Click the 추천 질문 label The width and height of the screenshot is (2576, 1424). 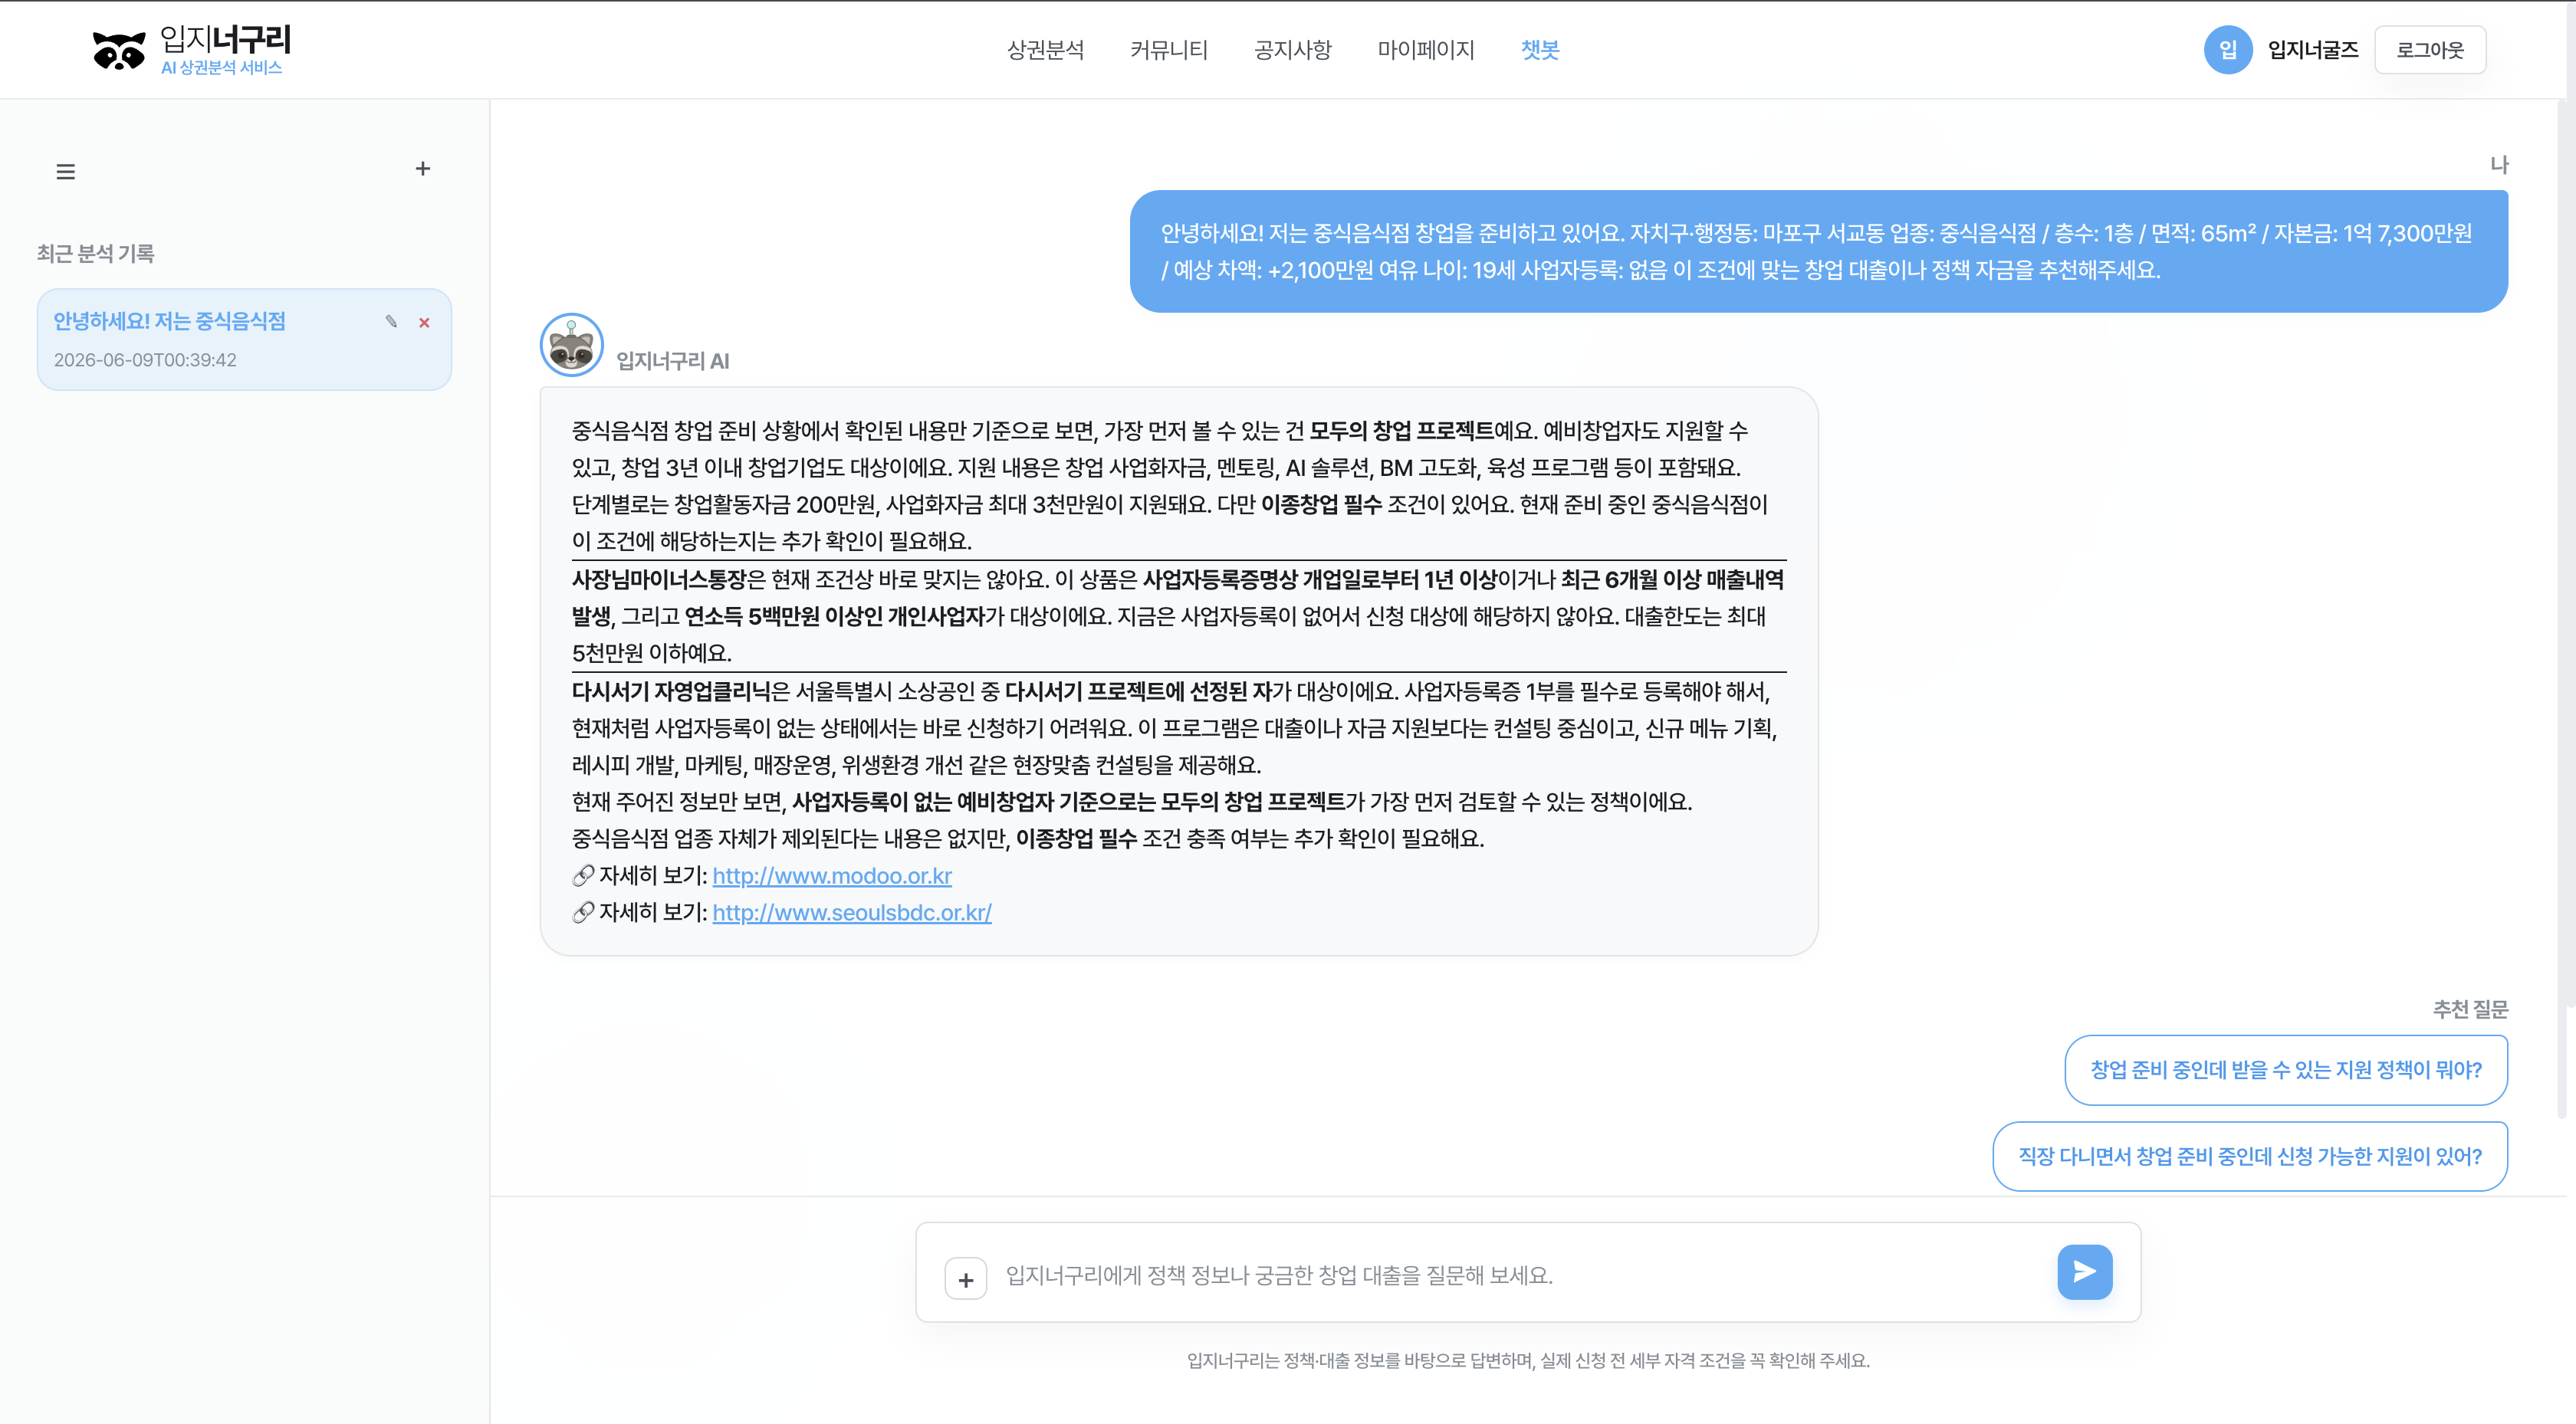[x=2470, y=1009]
